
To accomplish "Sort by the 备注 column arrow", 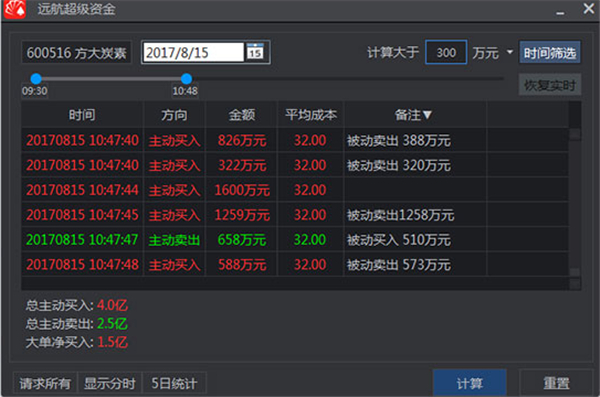I will pos(427,114).
